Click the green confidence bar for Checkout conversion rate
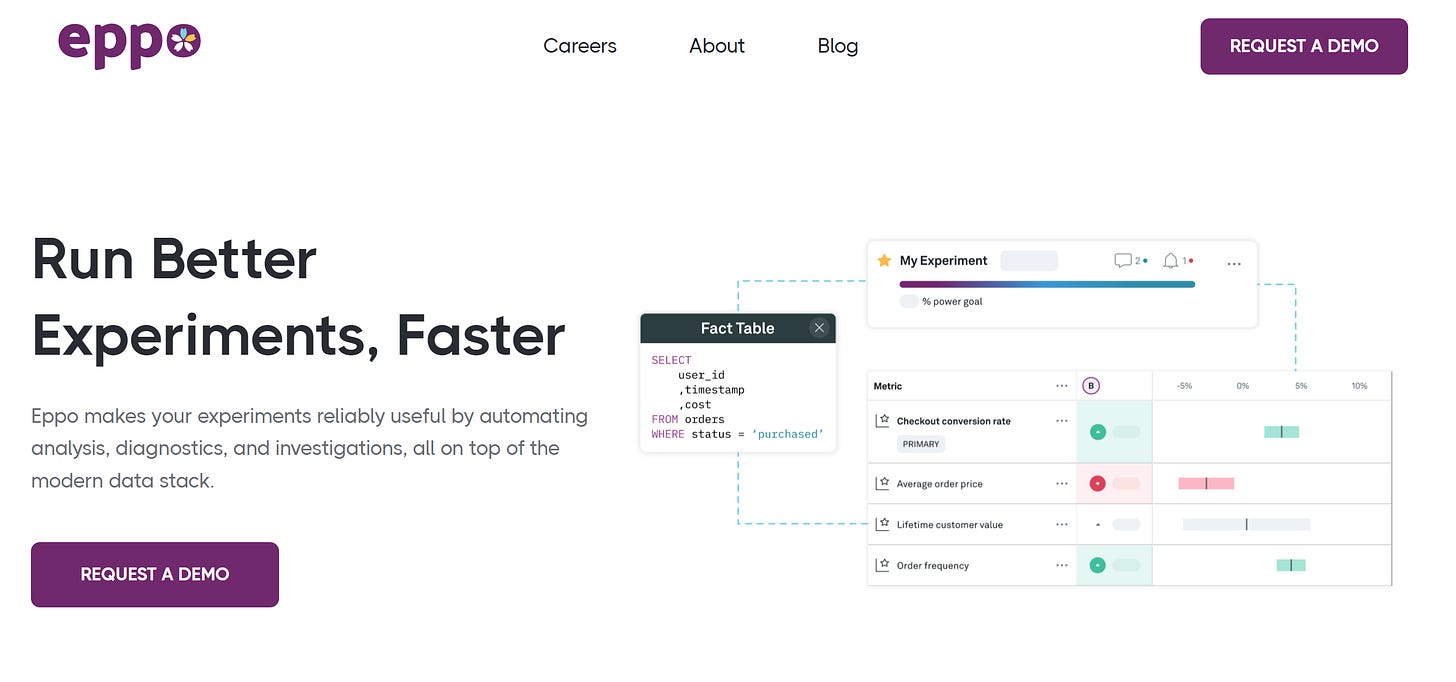Viewport: 1456px width, 682px height. click(1281, 432)
